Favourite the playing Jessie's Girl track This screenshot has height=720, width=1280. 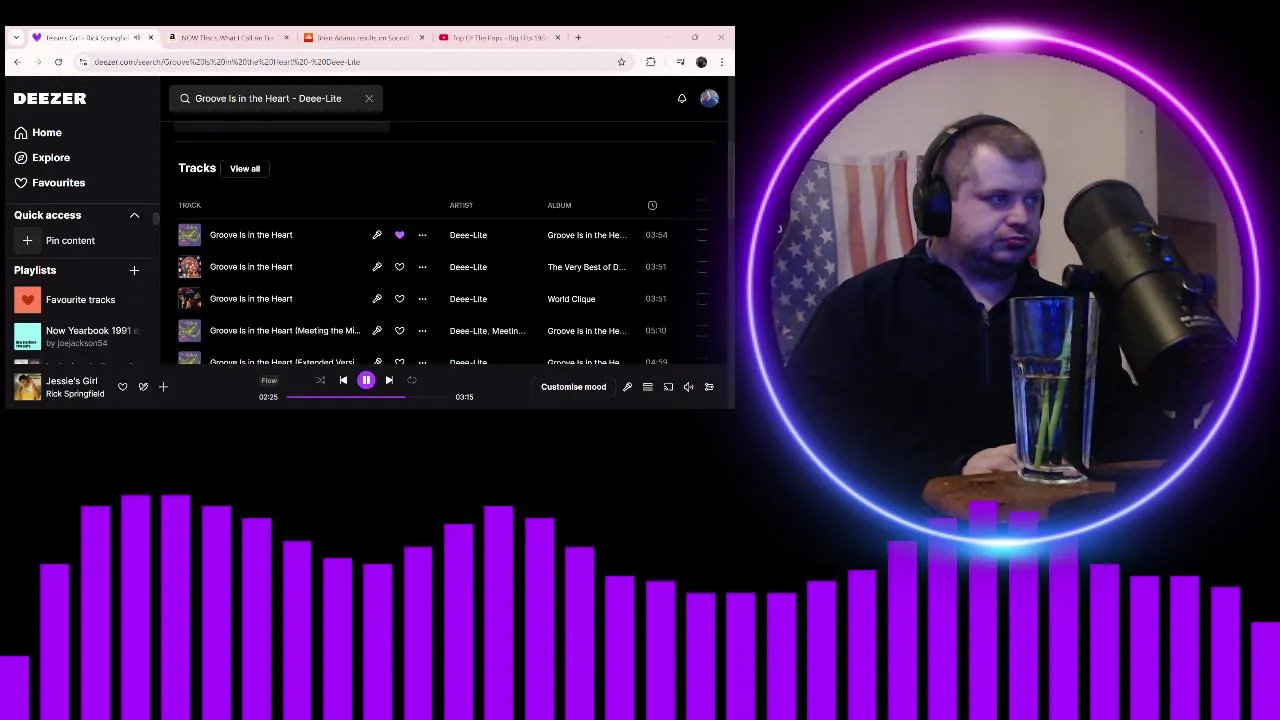click(122, 387)
